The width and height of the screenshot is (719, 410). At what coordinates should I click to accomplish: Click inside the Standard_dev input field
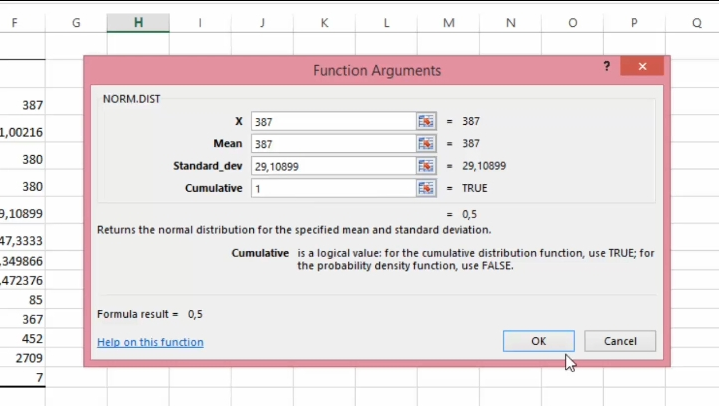(333, 166)
